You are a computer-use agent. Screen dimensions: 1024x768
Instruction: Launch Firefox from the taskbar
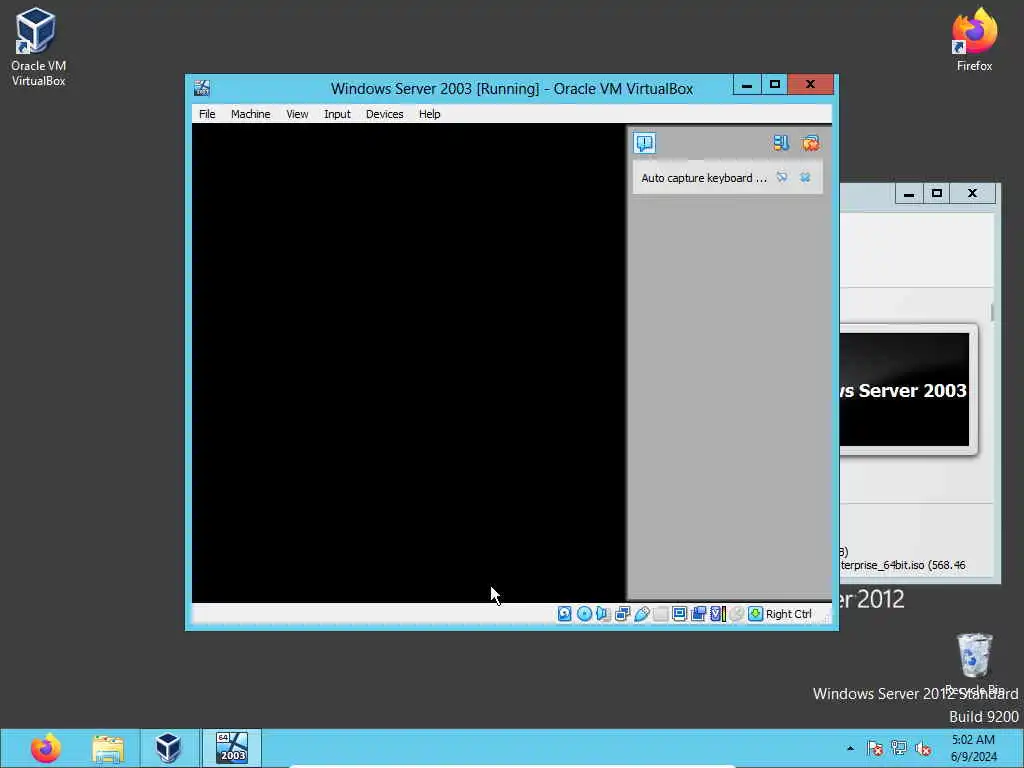(45, 748)
